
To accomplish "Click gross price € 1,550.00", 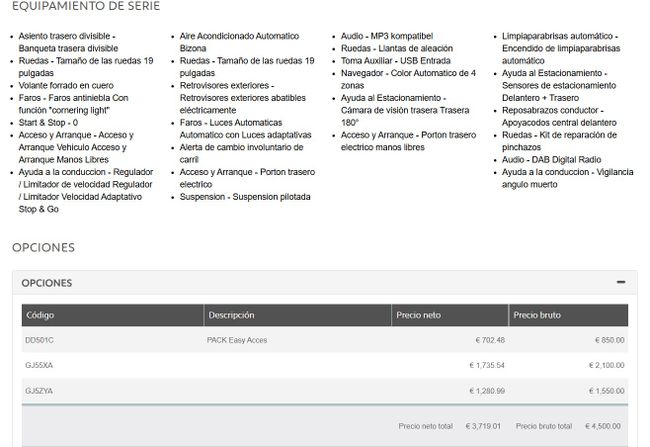I will pyautogui.click(x=606, y=391).
